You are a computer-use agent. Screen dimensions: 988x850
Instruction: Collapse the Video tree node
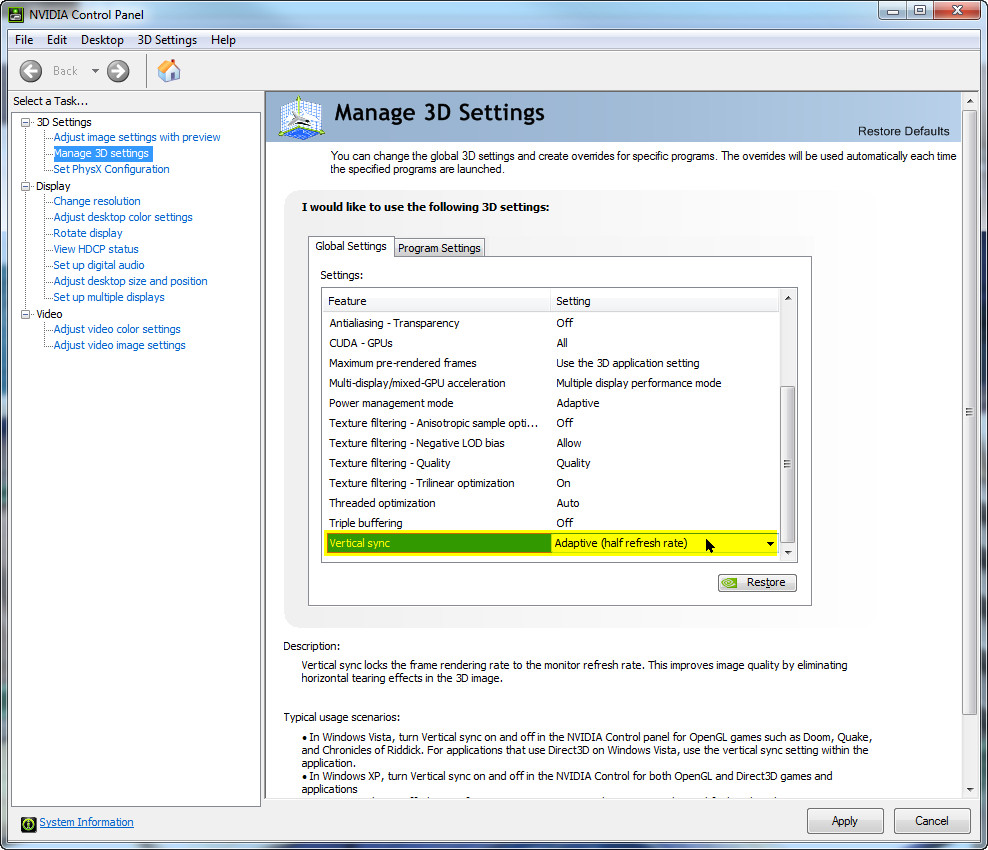25,314
